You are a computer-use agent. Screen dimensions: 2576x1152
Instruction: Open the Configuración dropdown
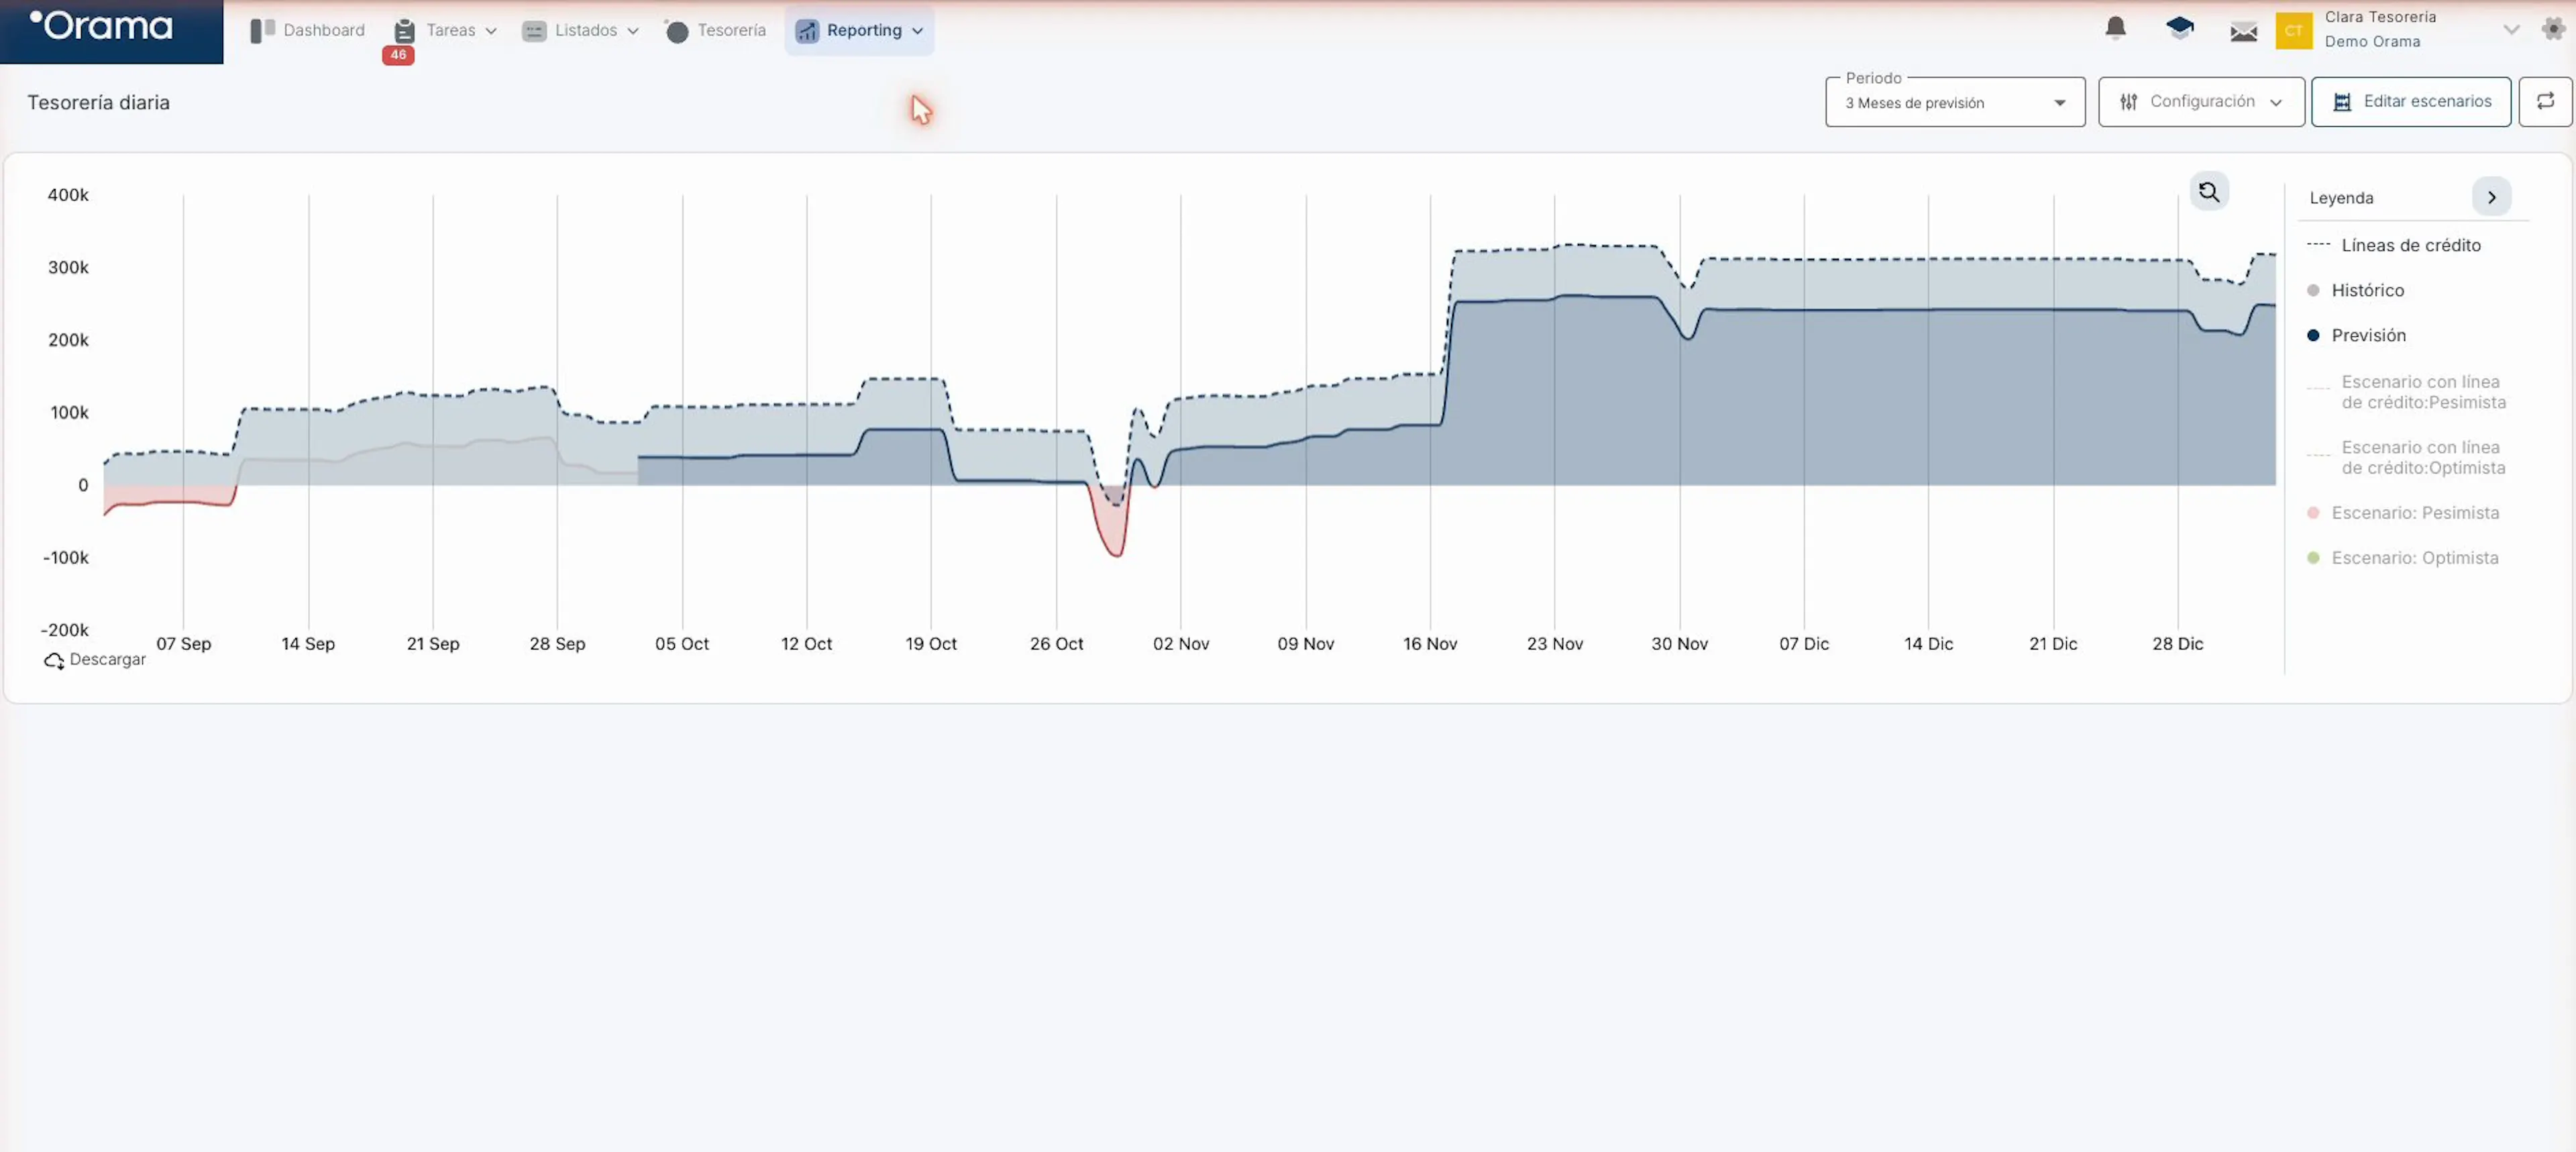click(x=2201, y=101)
